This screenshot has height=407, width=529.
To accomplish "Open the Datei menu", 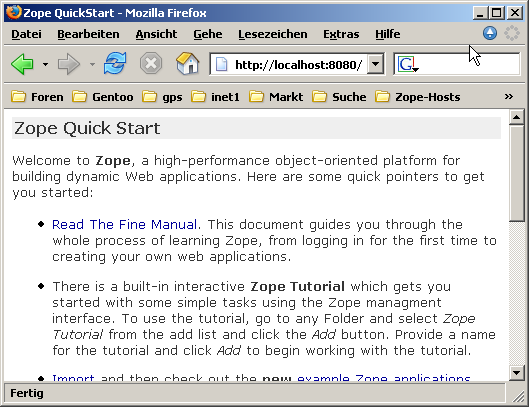I will point(26,34).
